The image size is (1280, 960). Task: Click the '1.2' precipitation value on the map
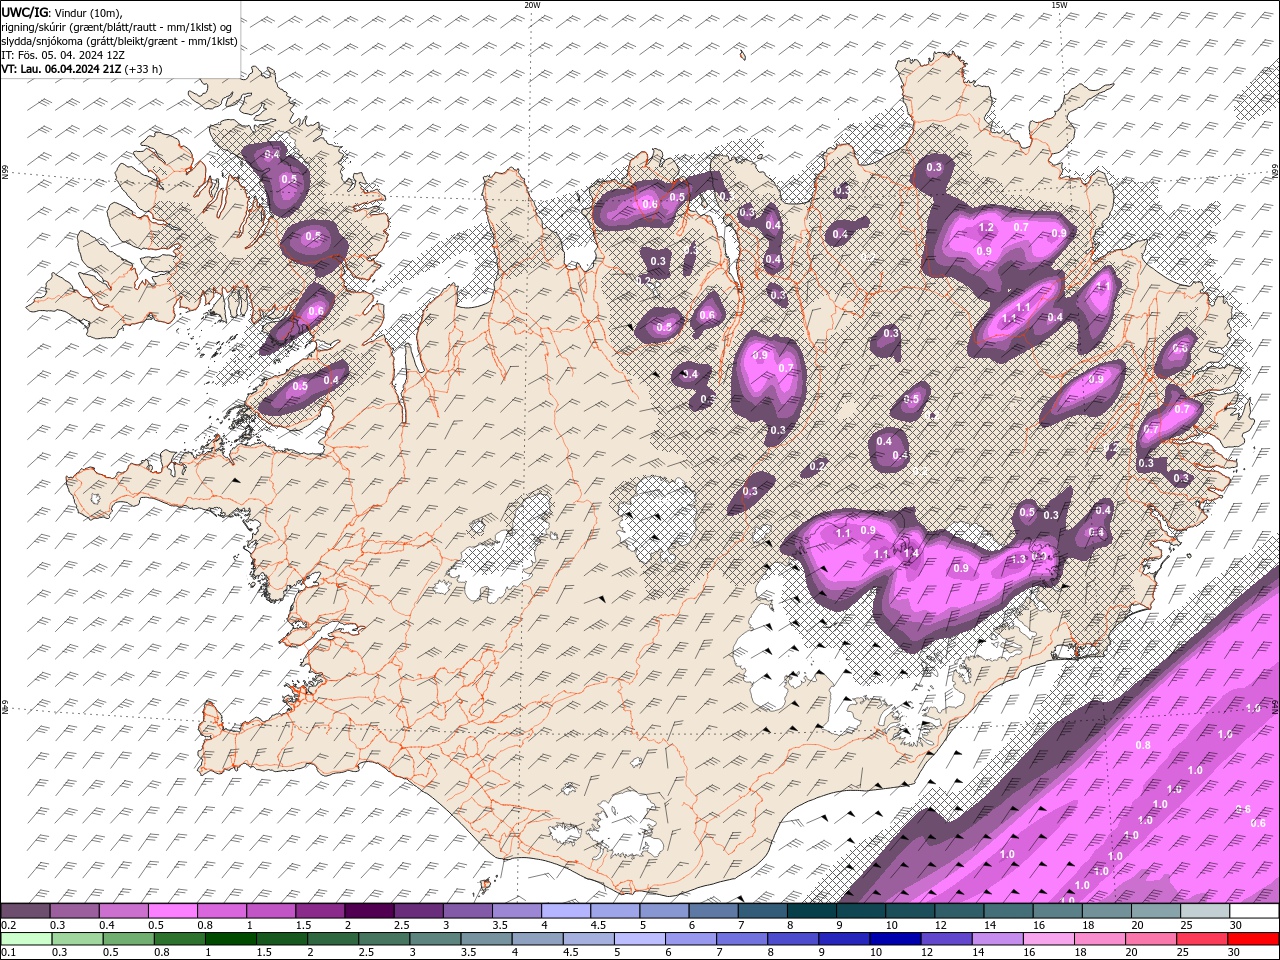point(986,228)
